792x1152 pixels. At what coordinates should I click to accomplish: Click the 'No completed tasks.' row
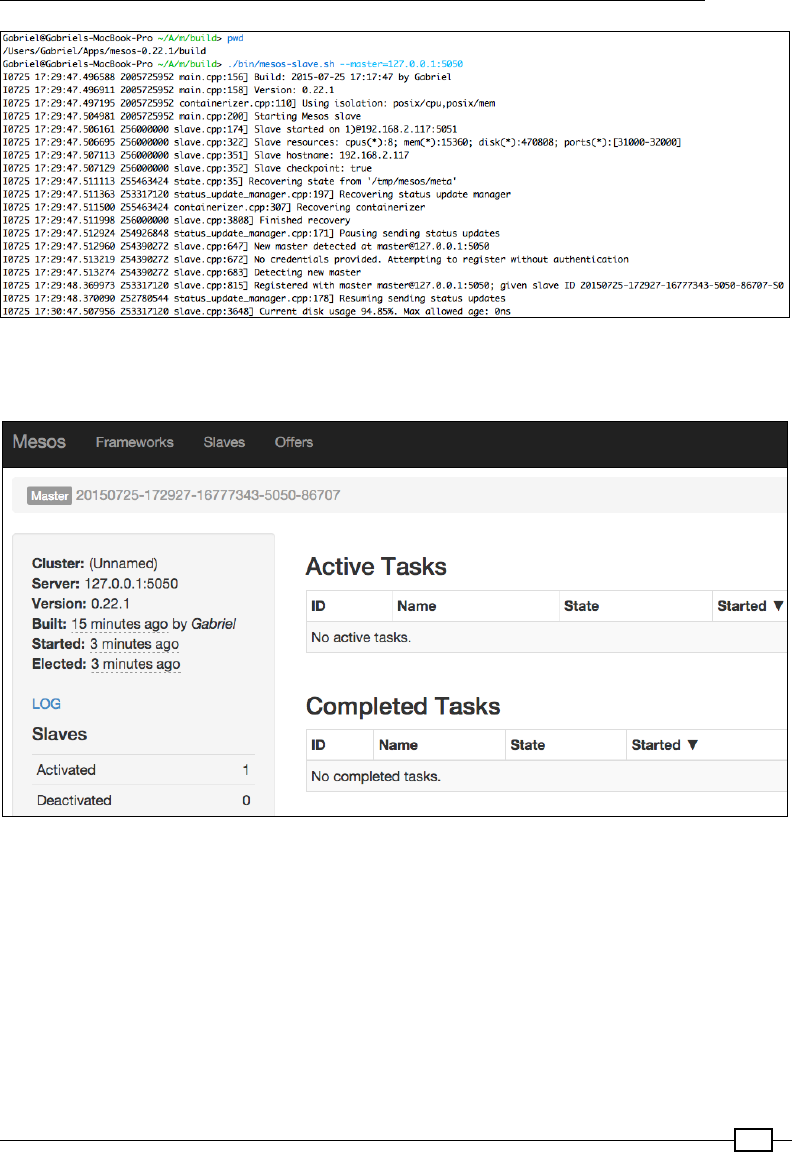pos(547,776)
